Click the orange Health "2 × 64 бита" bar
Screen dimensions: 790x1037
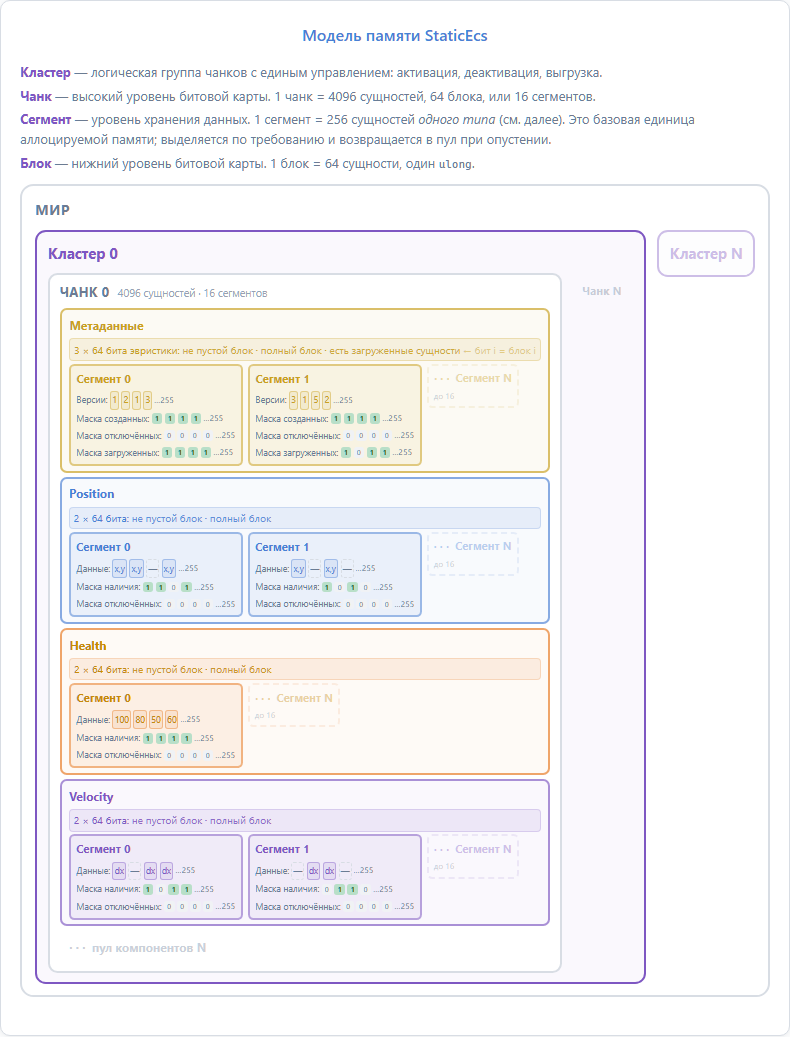click(305, 669)
